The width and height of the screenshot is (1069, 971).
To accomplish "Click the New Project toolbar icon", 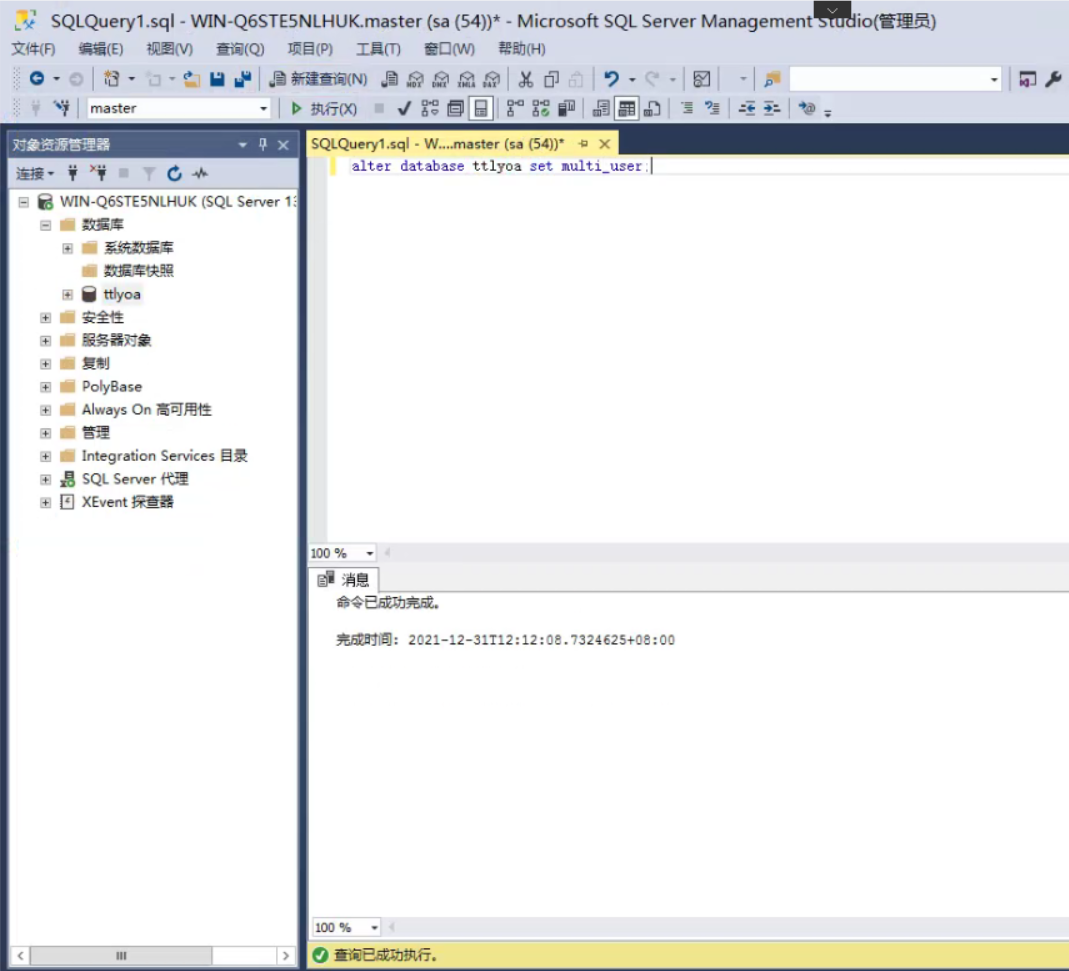I will point(111,79).
